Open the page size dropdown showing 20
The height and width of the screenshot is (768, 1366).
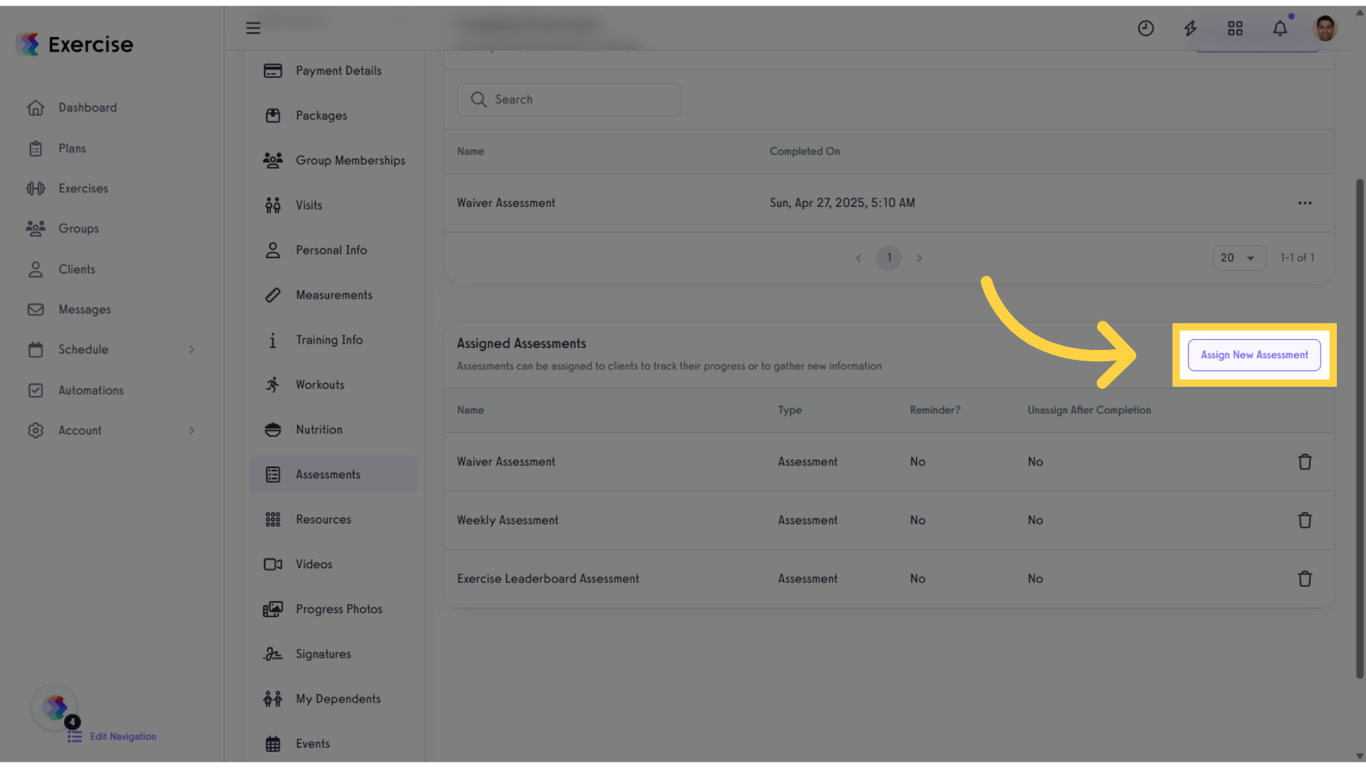click(x=1239, y=257)
